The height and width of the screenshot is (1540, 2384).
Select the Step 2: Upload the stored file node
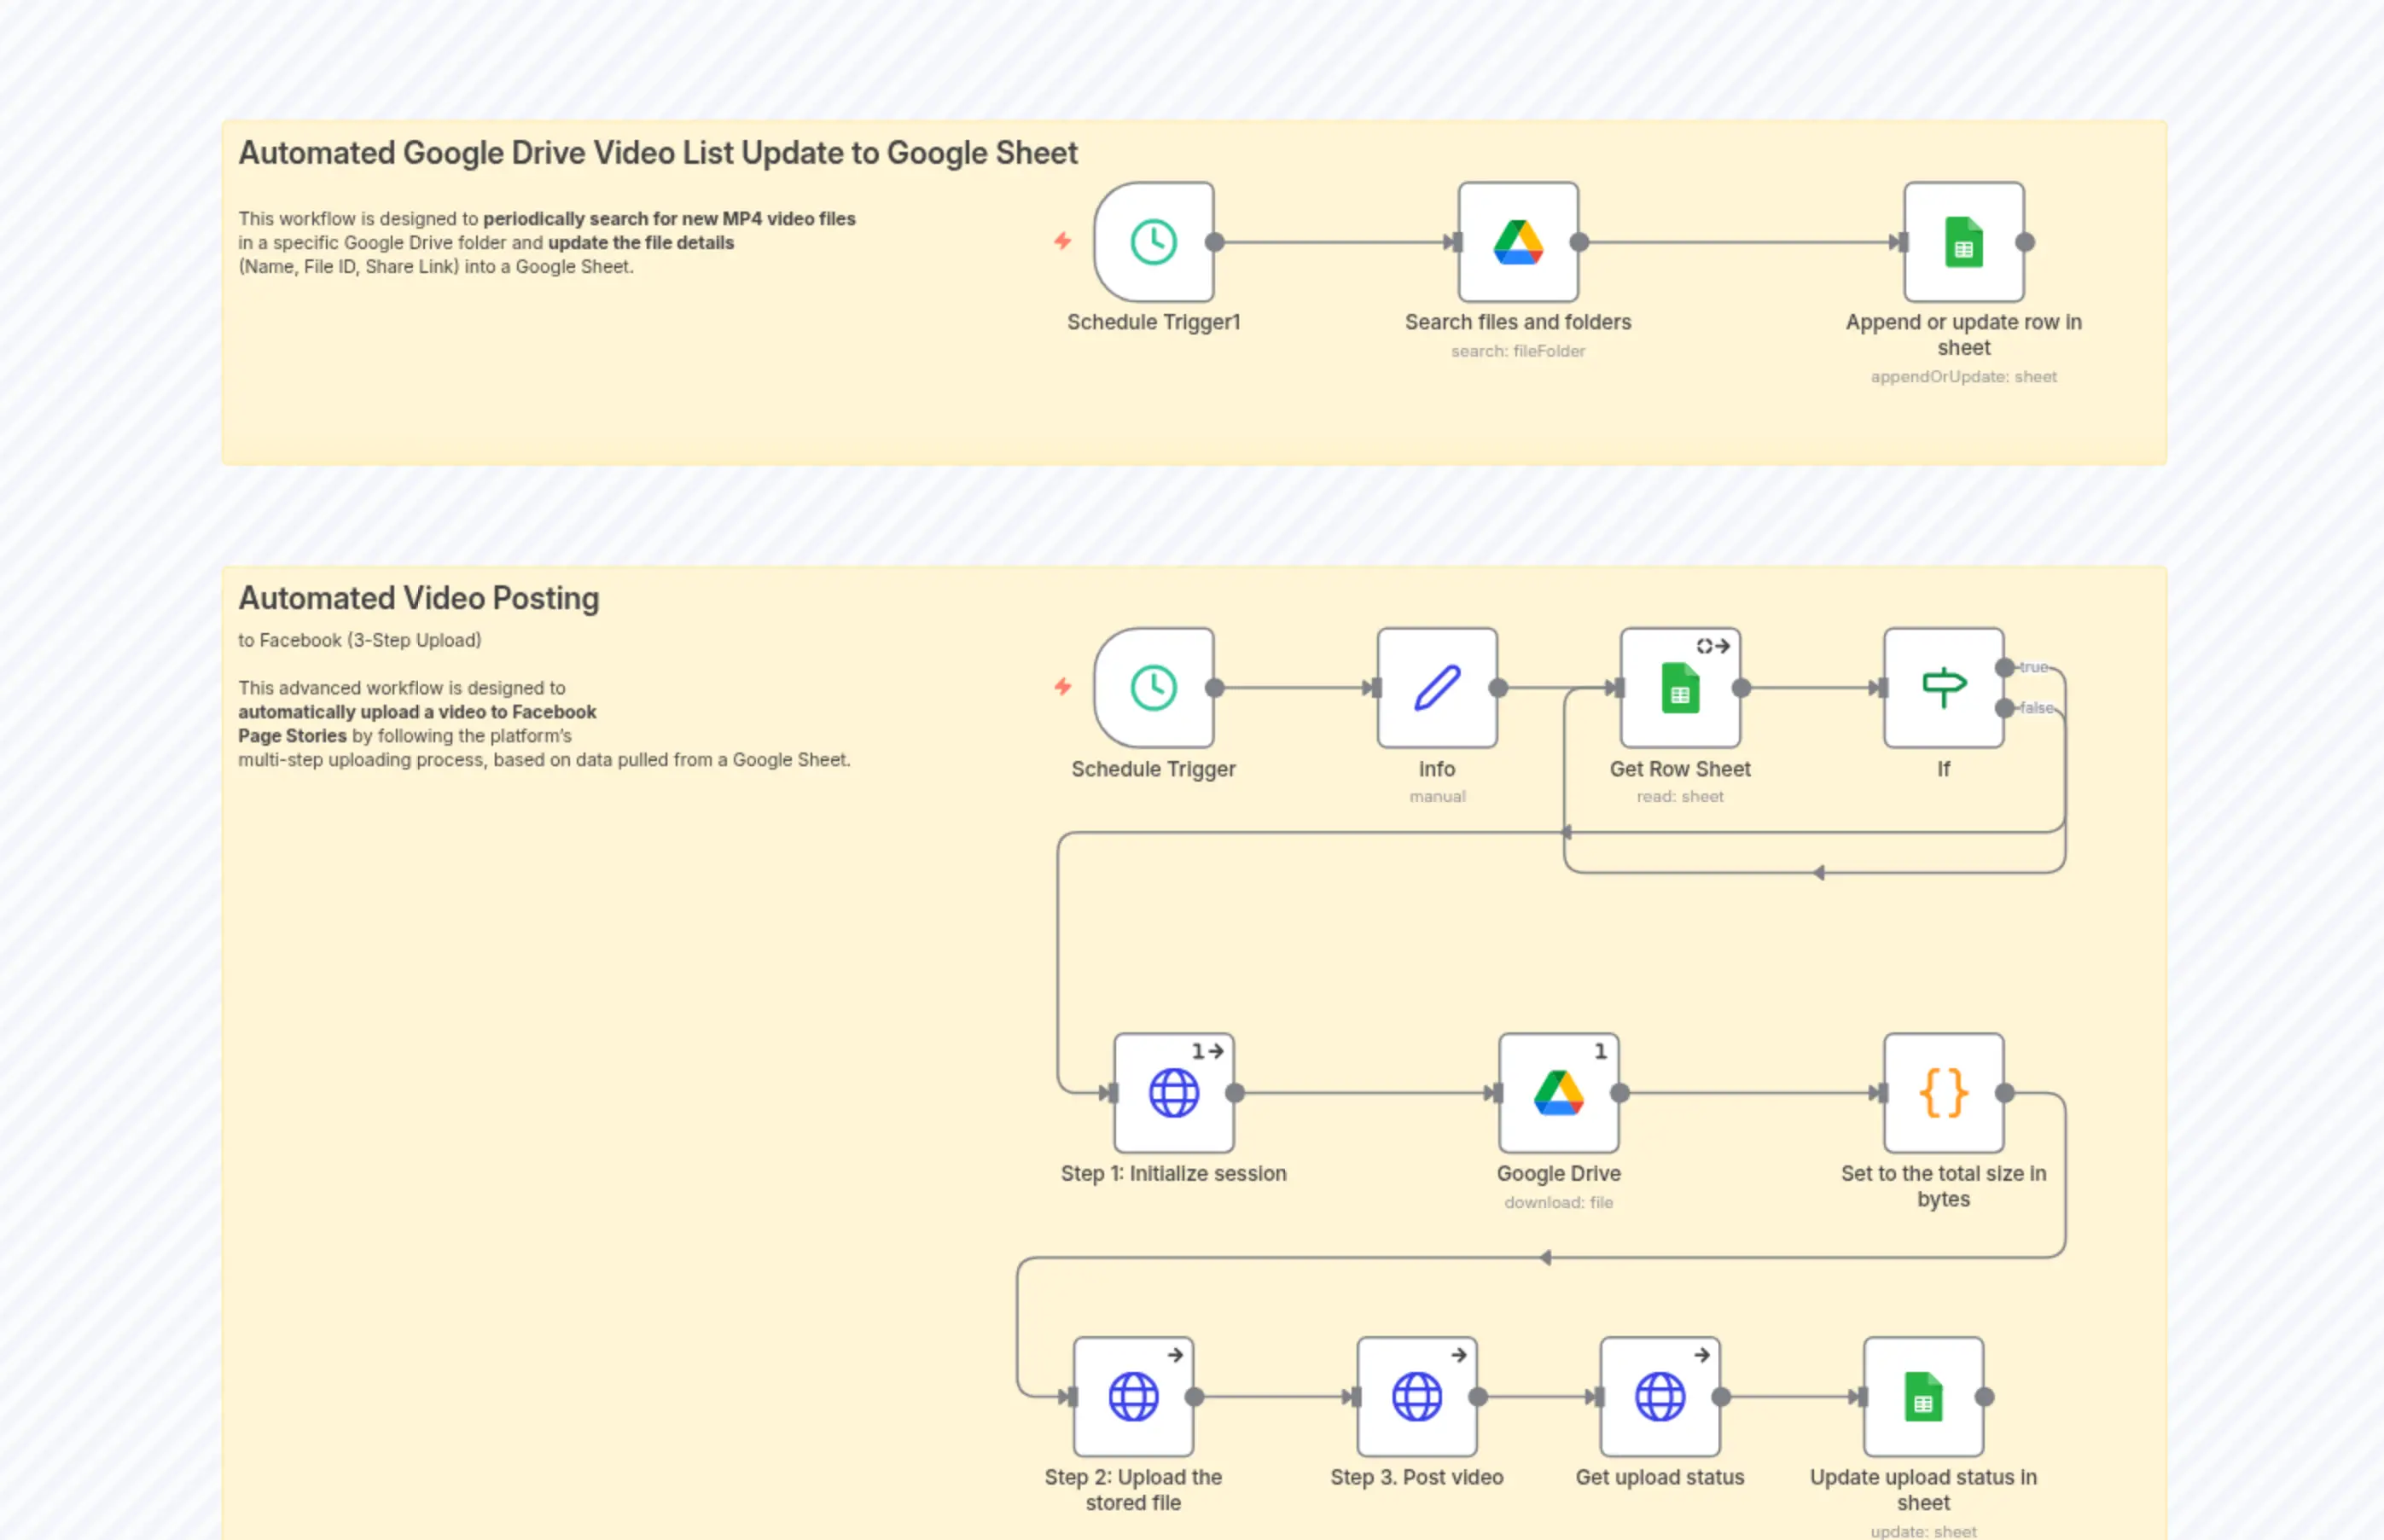click(1133, 1396)
